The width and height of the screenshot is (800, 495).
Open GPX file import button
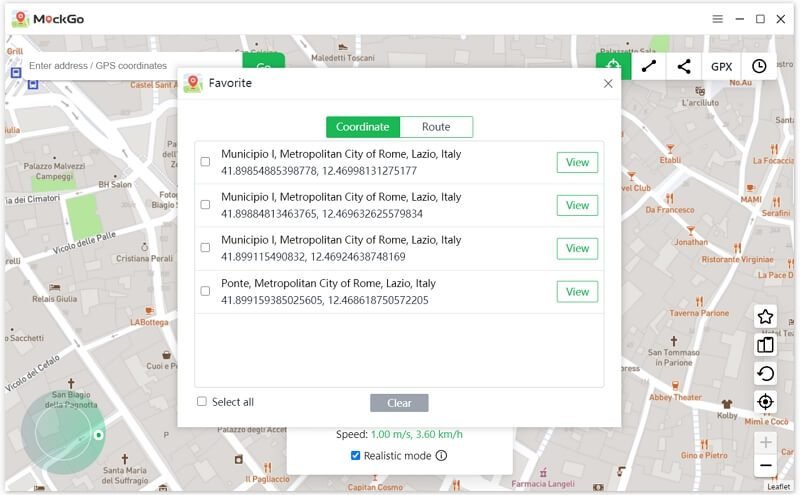pyautogui.click(x=721, y=67)
